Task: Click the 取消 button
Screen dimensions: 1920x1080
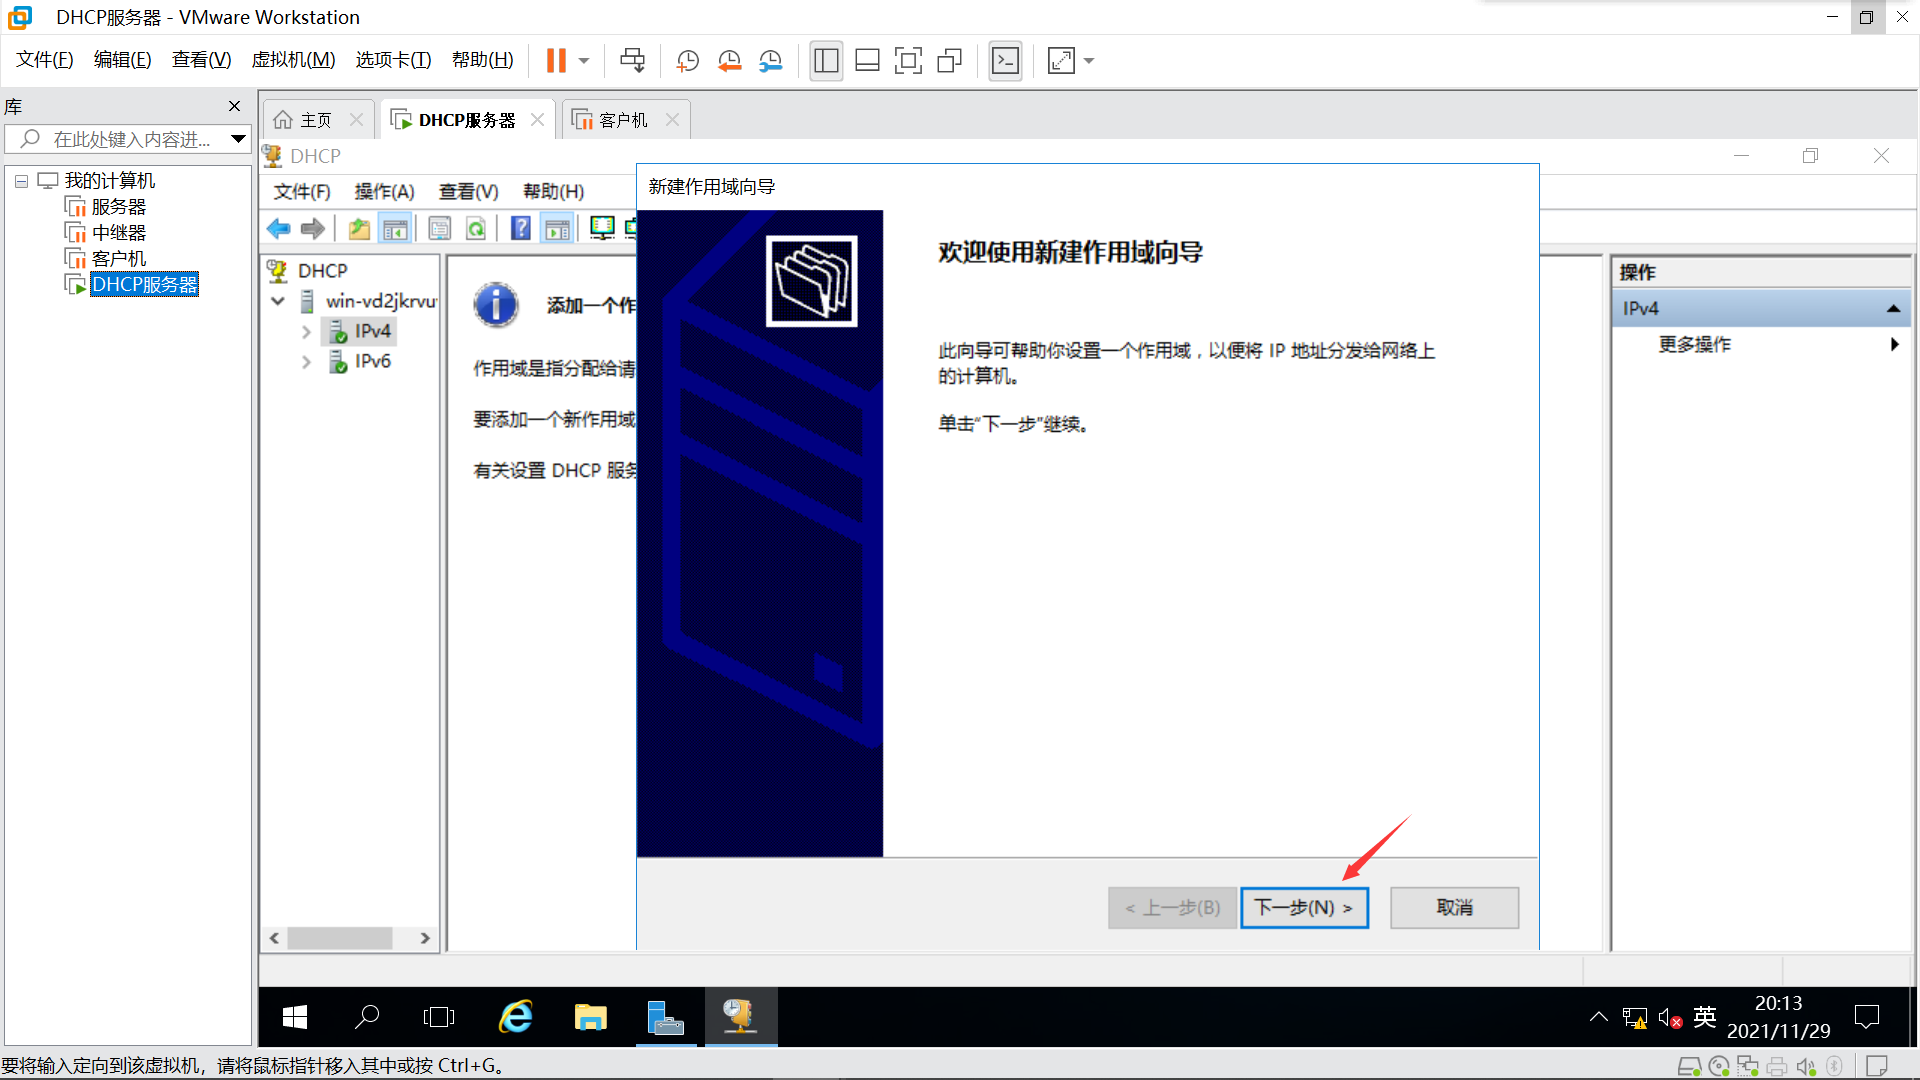Action: 1454,907
